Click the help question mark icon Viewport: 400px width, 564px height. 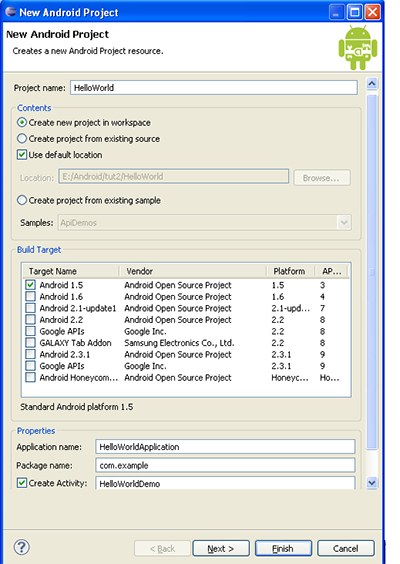(22, 547)
